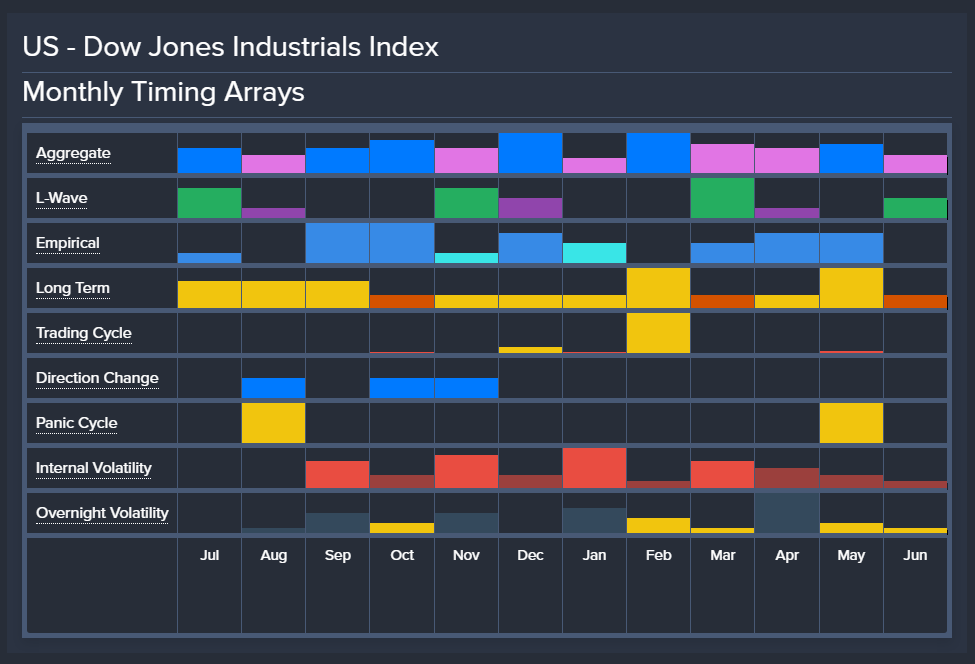Viewport: 975px width, 664px height.
Task: Open the L-Wave row label
Action: (x=62, y=198)
